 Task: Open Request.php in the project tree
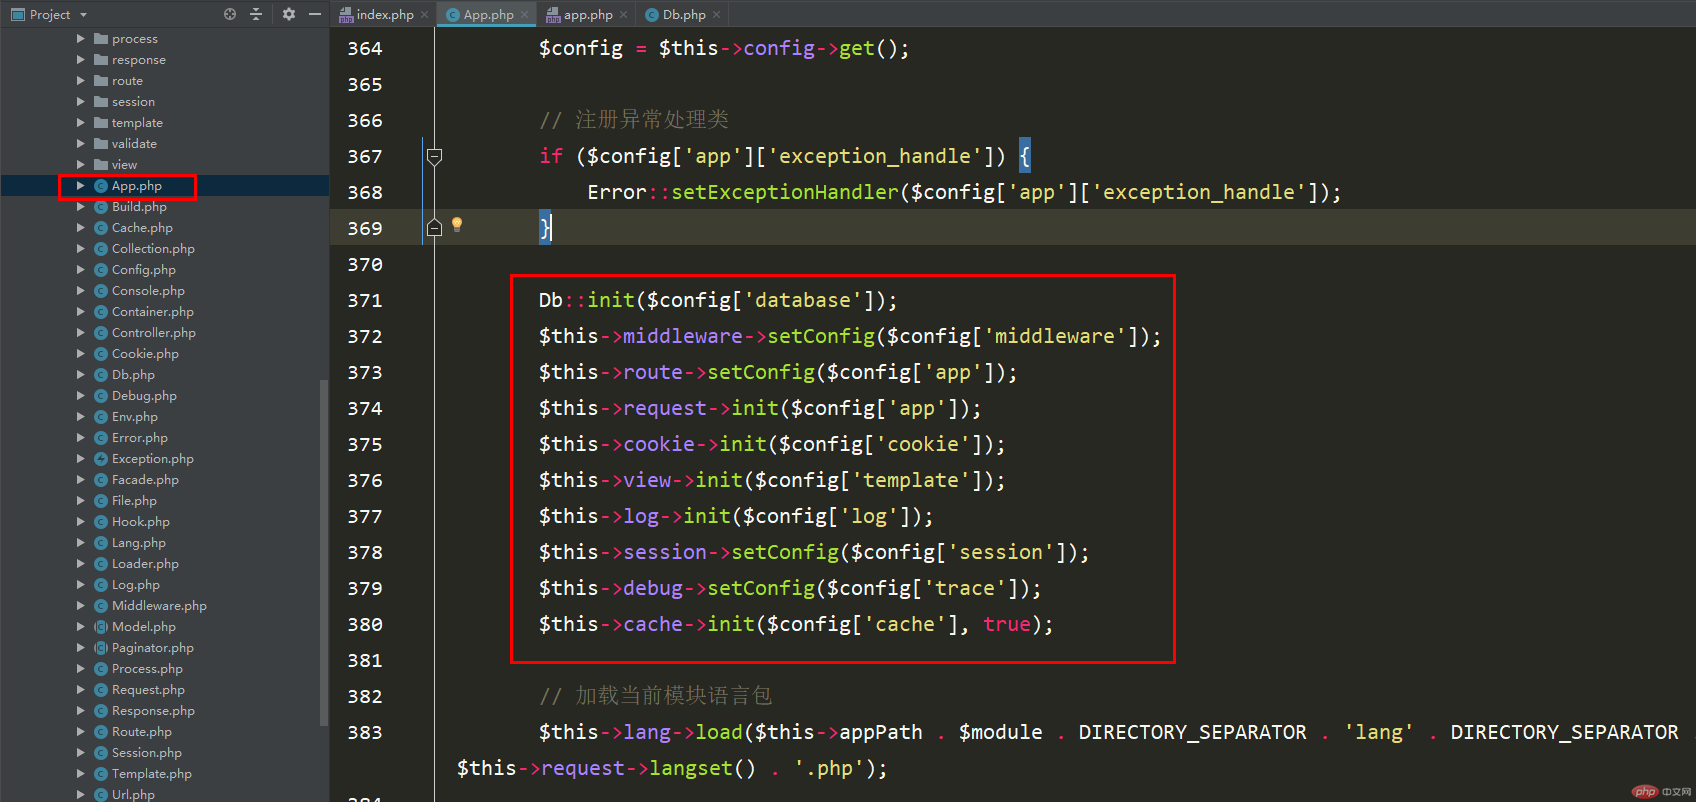coord(148,690)
